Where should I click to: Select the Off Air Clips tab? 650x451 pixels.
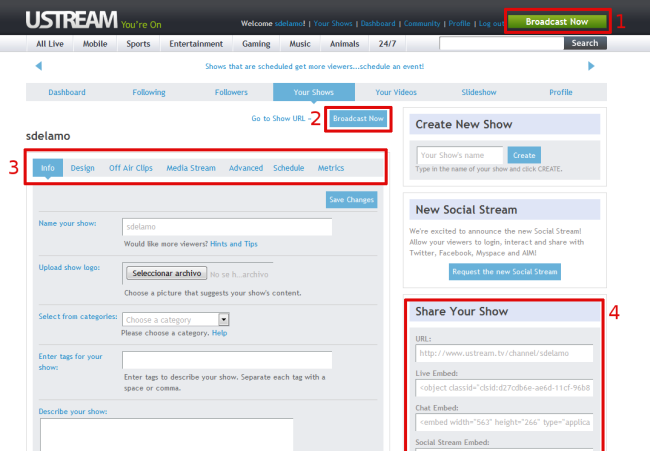point(131,168)
